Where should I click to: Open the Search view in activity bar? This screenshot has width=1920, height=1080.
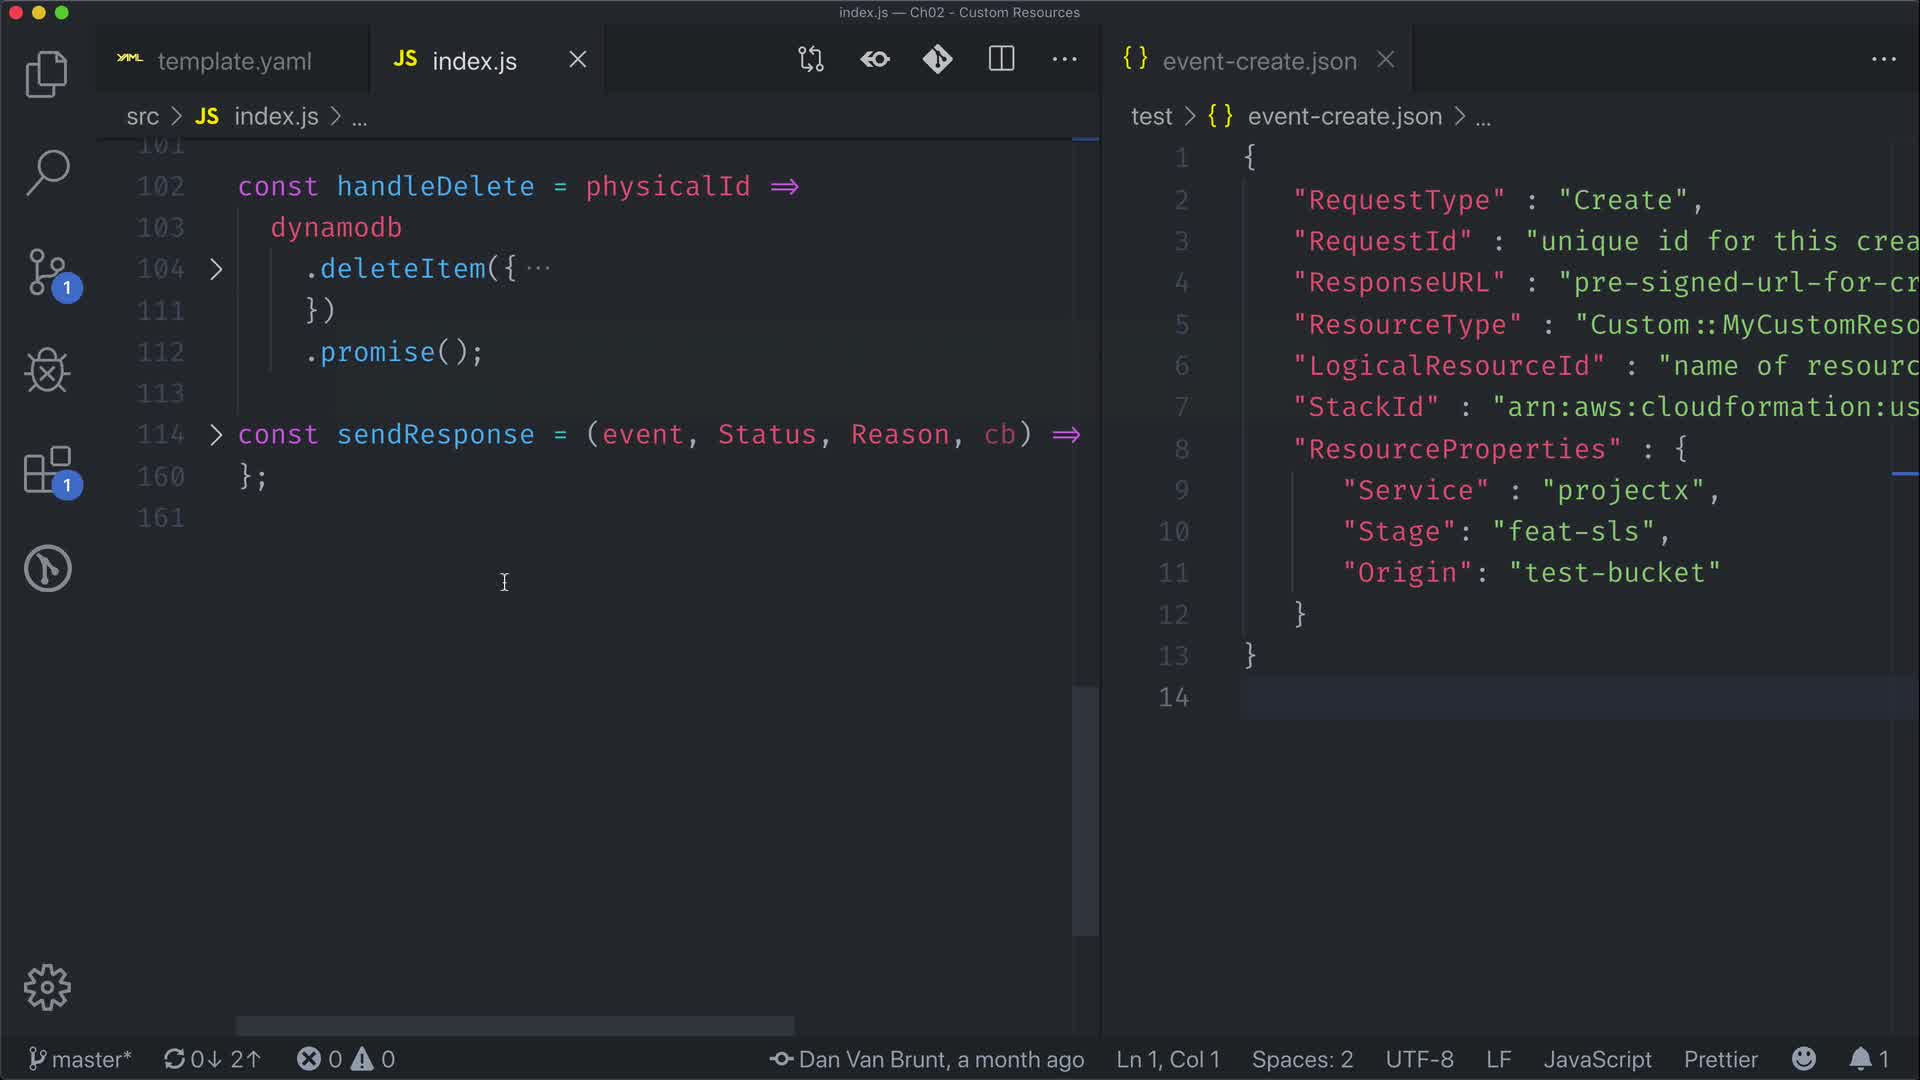click(x=46, y=172)
